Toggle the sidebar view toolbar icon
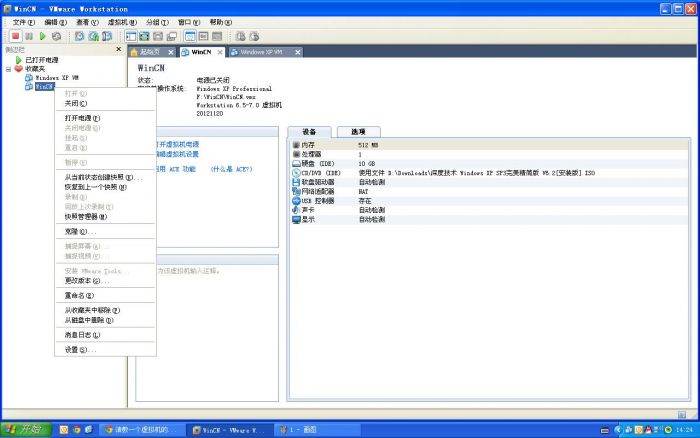This screenshot has width=700, height=438. click(x=131, y=36)
